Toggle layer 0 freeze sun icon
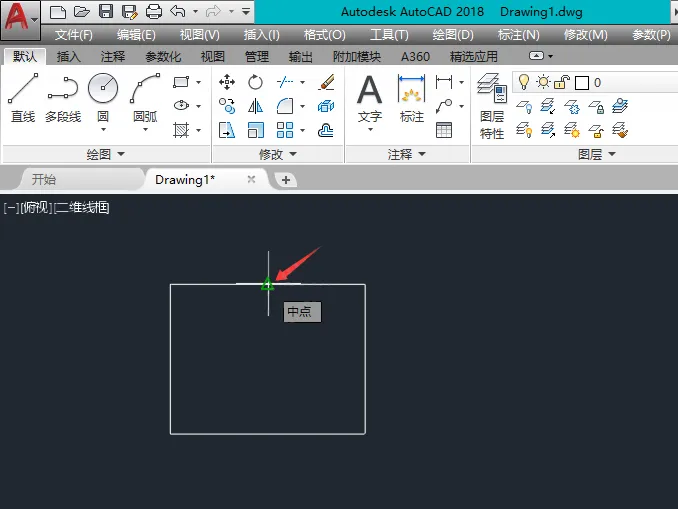 543,82
